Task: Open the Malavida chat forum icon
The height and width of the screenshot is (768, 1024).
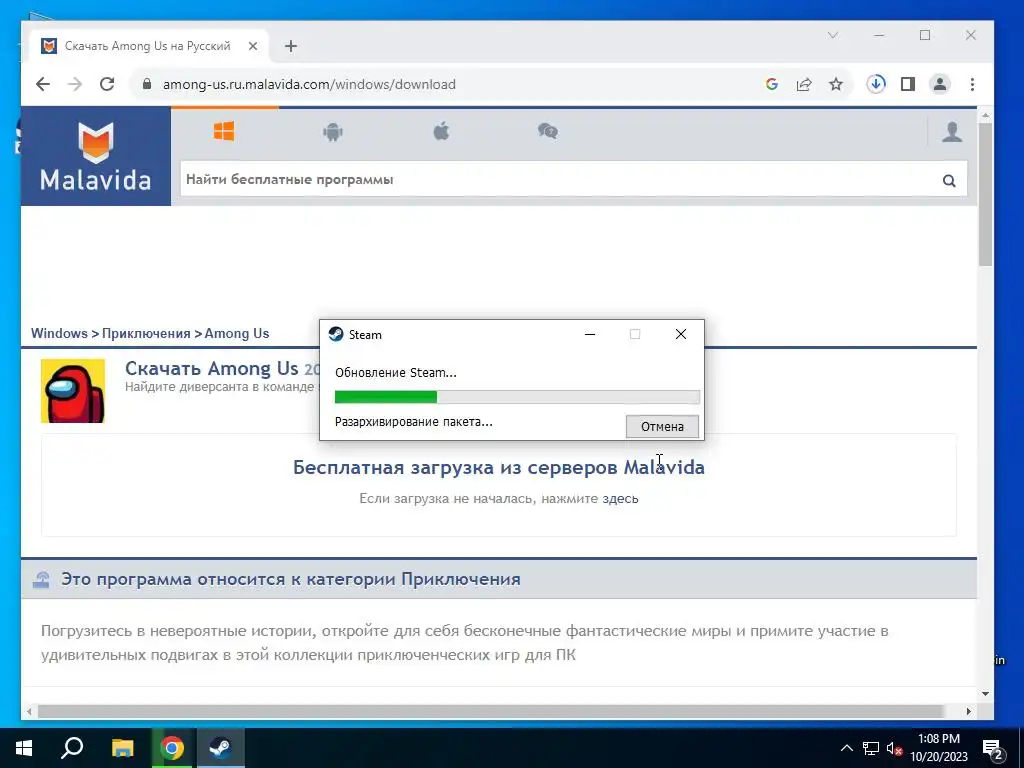Action: point(547,131)
